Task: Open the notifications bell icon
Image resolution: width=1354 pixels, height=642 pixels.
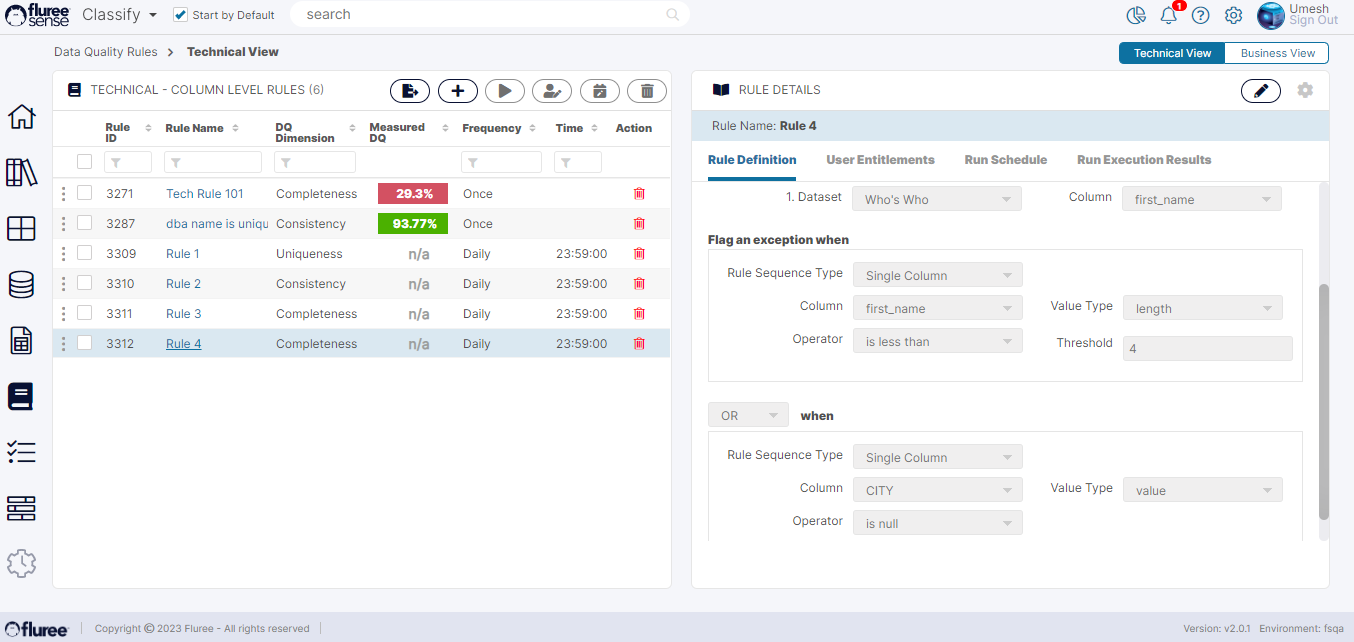Action: pos(1168,15)
